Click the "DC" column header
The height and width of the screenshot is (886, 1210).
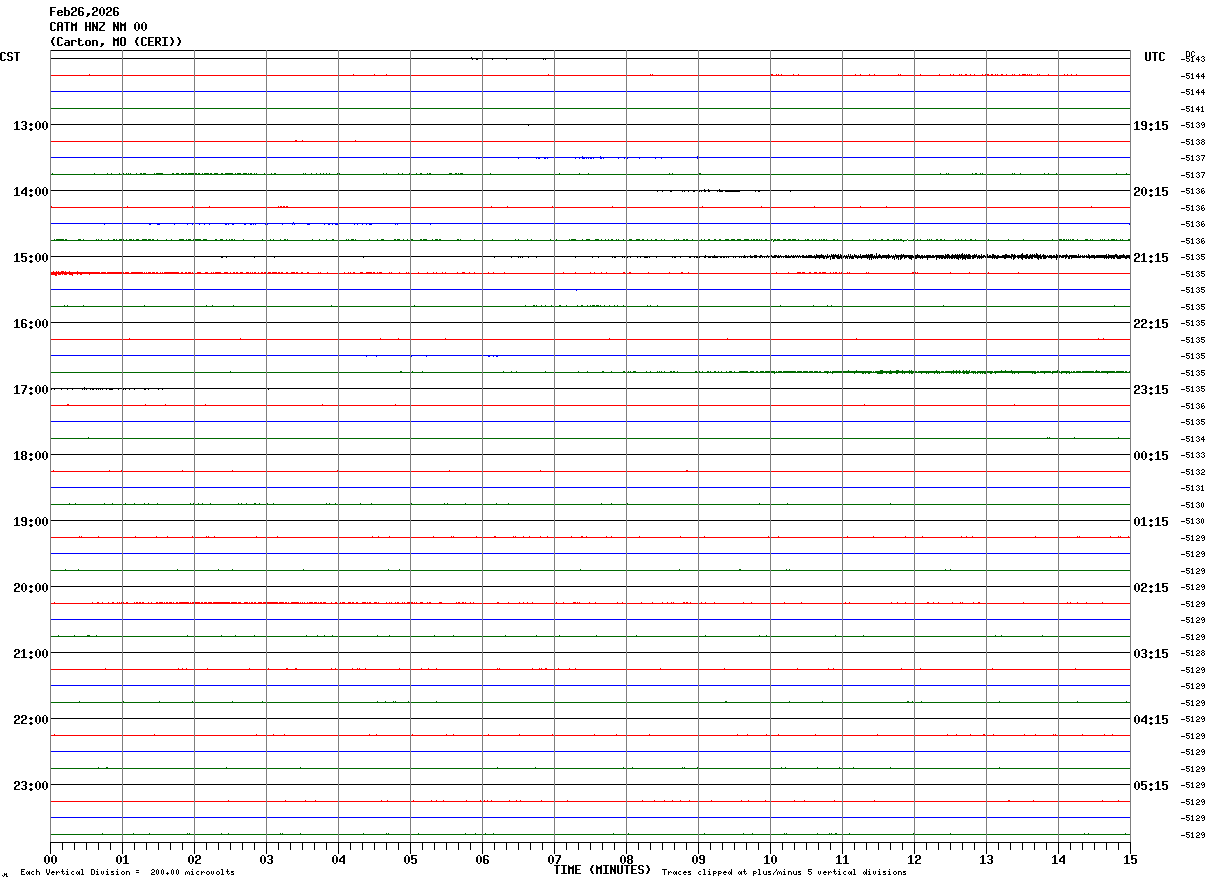pyautogui.click(x=1190, y=54)
